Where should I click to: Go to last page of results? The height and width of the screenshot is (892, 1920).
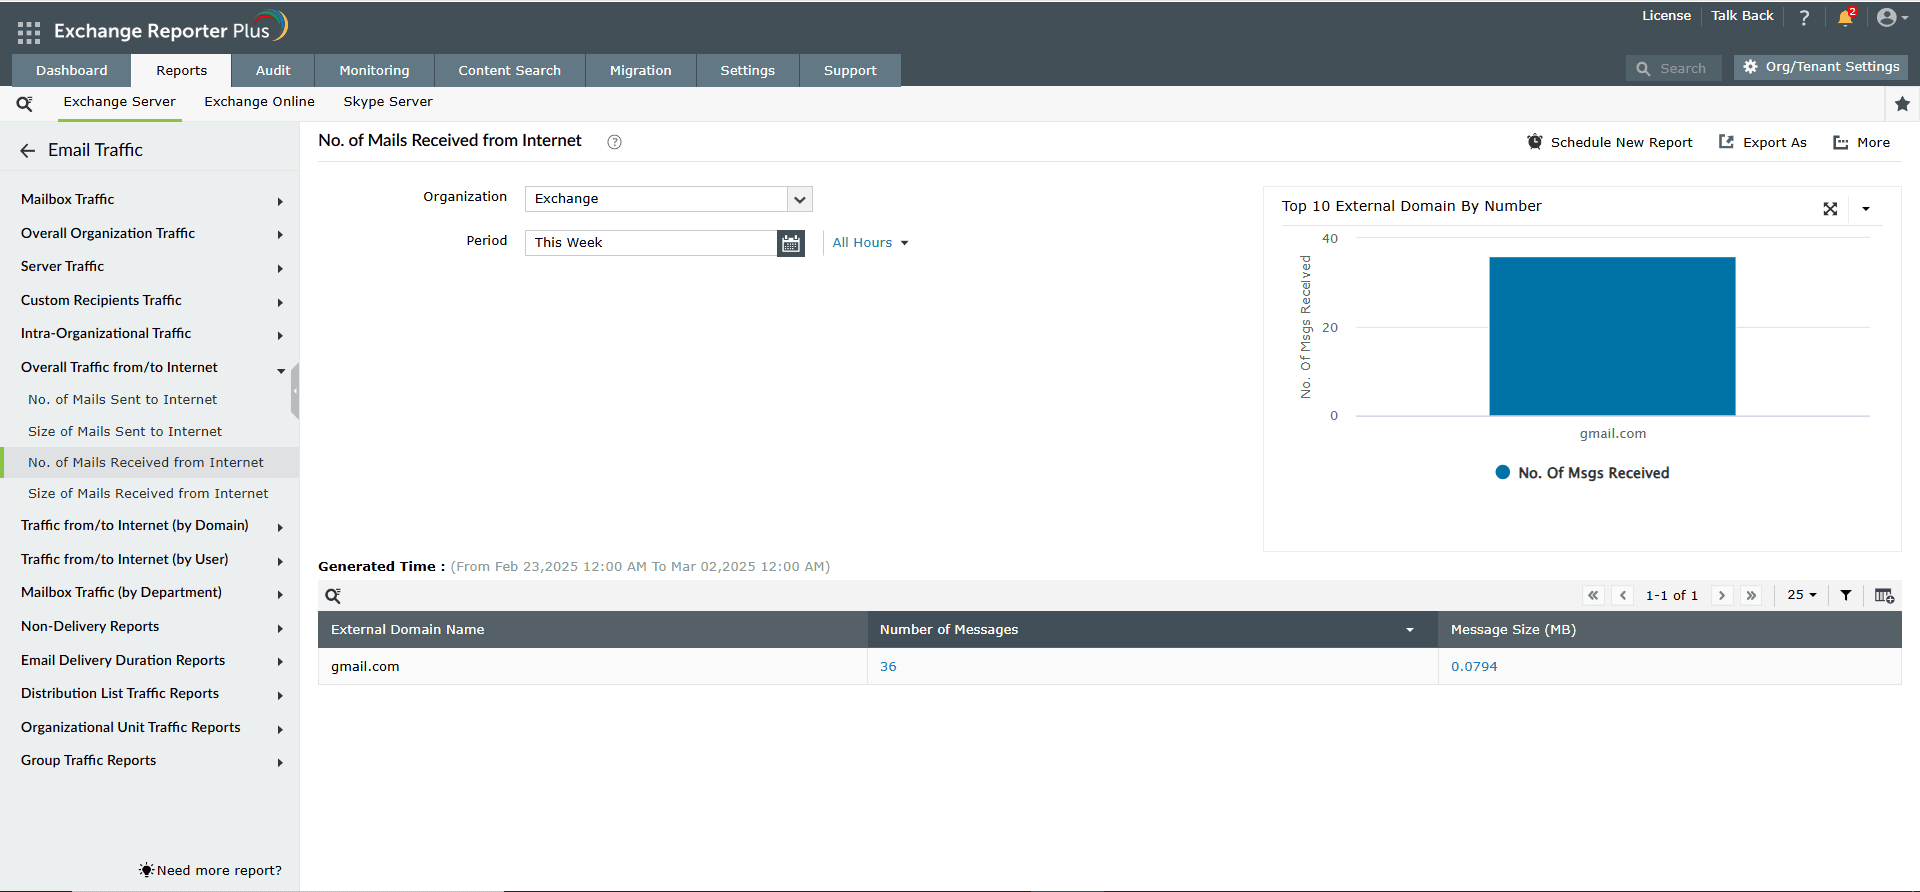click(x=1751, y=596)
